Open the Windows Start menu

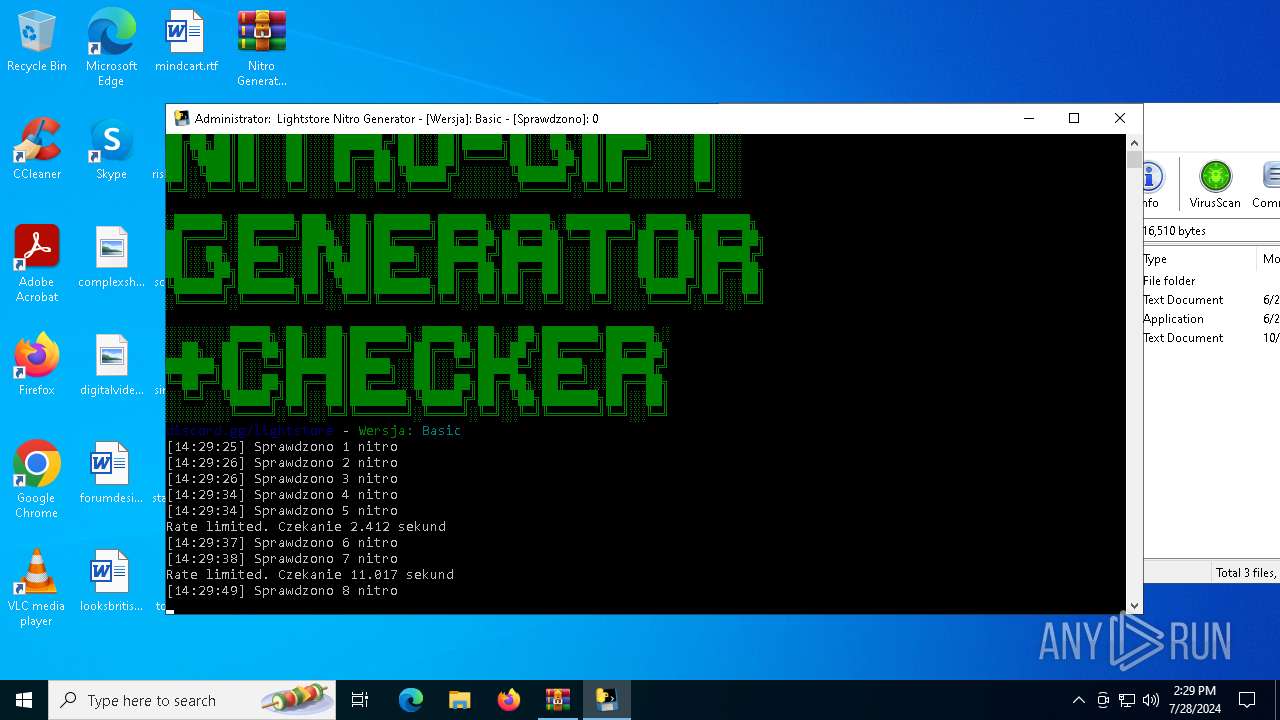pyautogui.click(x=24, y=700)
